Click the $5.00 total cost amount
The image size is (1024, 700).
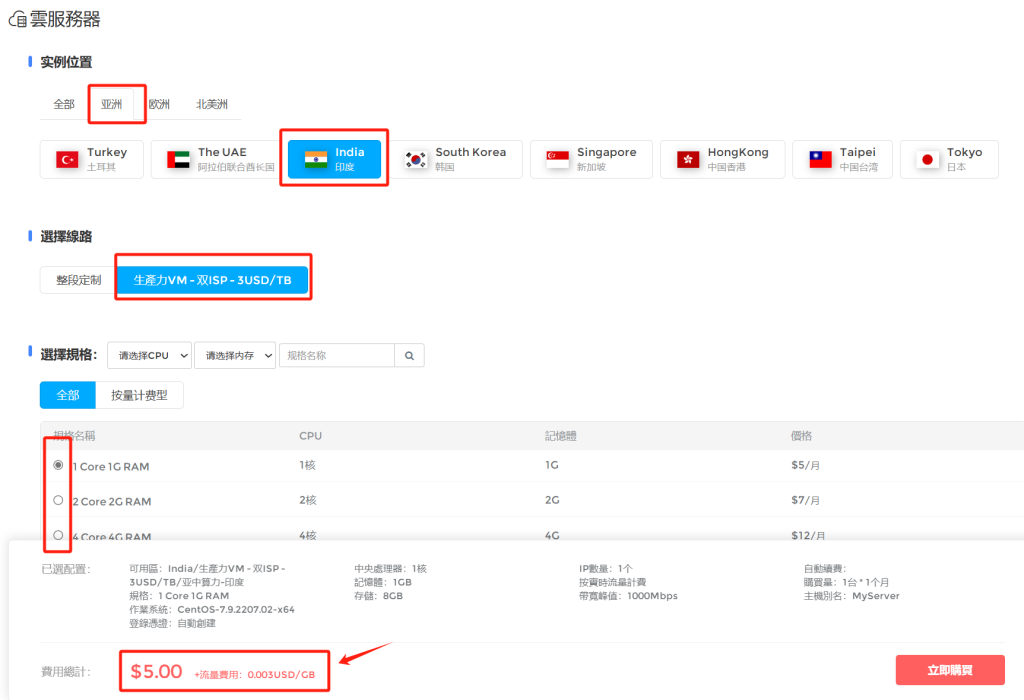(x=156, y=671)
